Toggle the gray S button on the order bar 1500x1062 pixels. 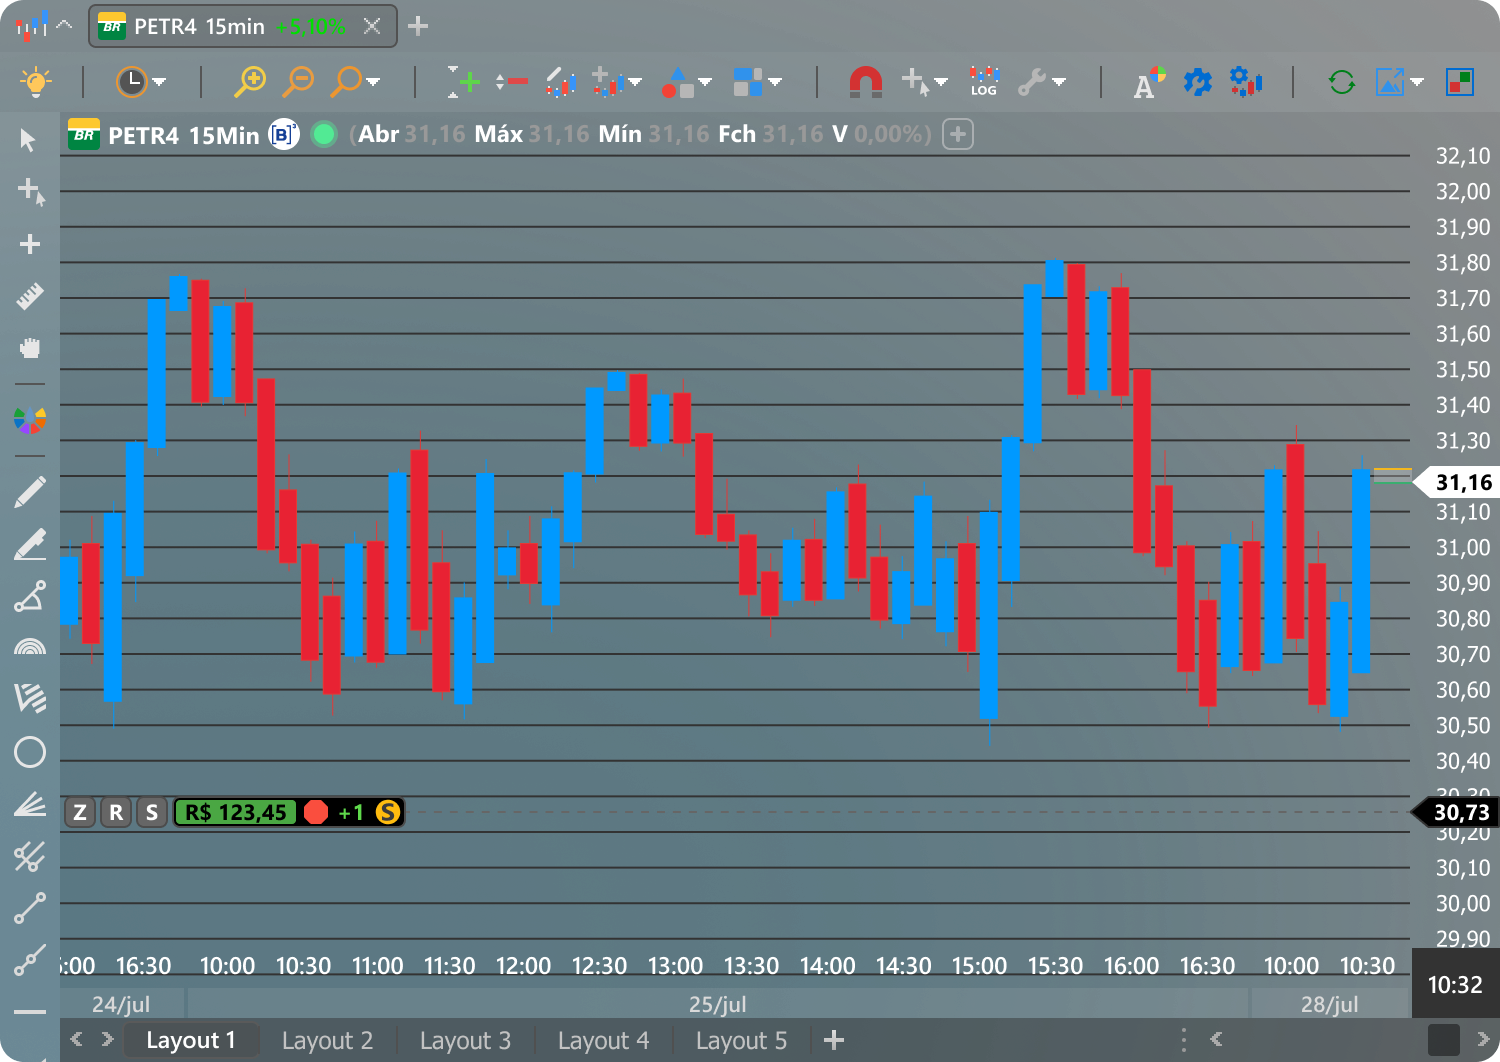tap(152, 812)
